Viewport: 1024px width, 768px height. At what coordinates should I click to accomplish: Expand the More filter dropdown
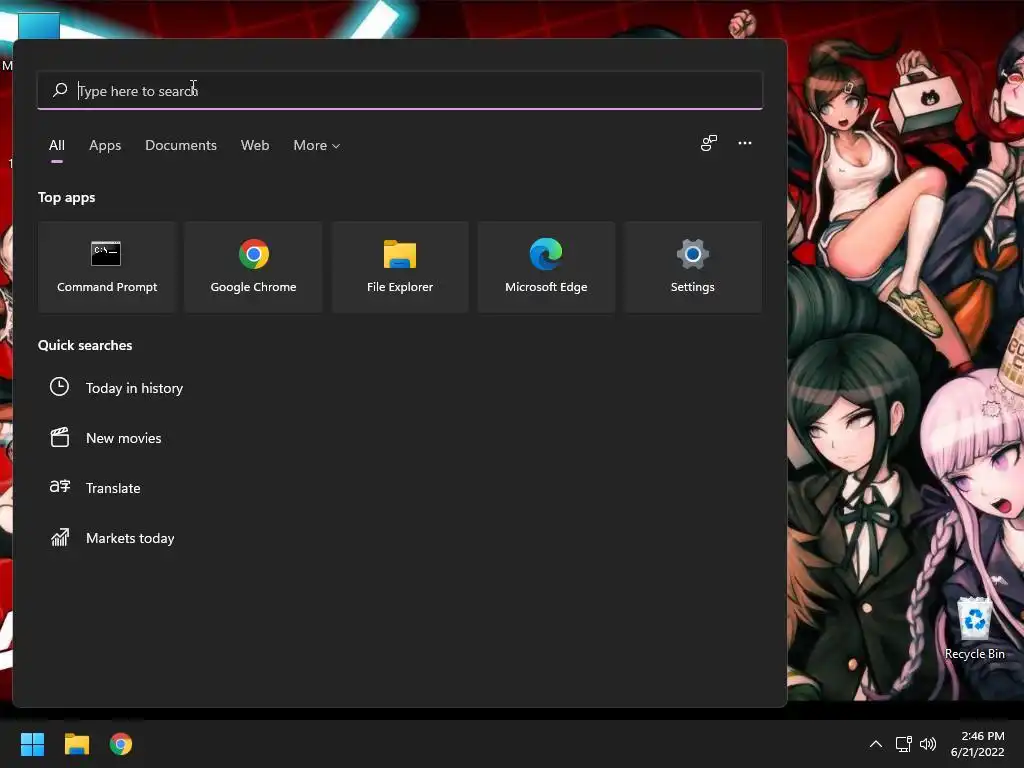click(317, 146)
